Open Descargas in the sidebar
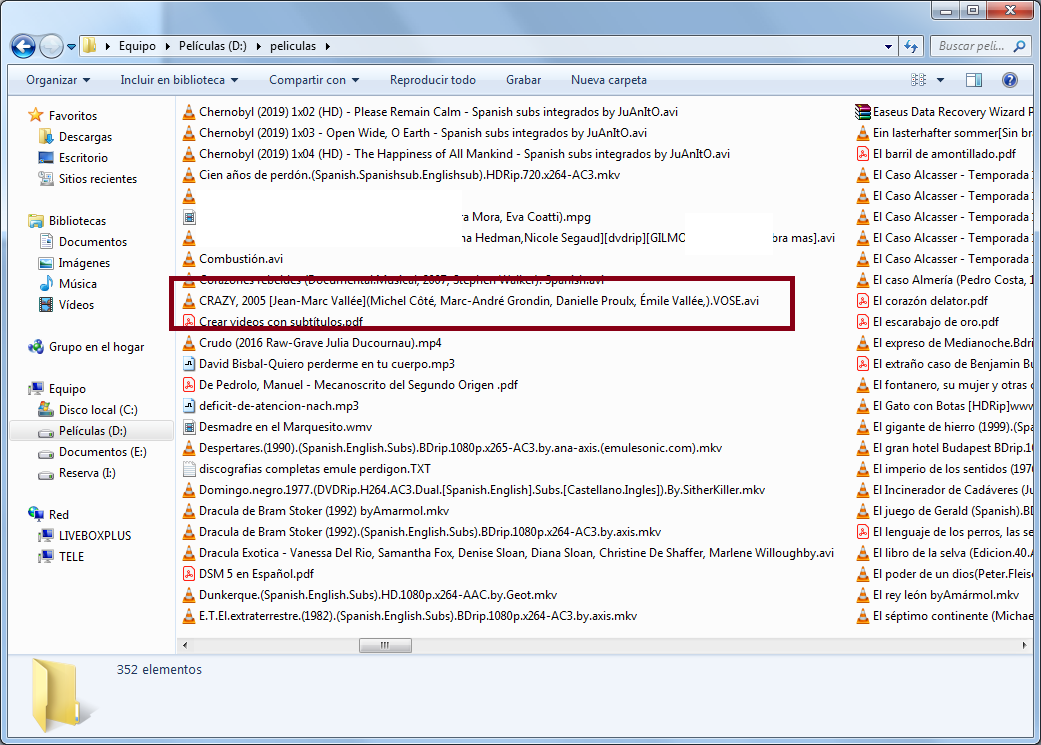The width and height of the screenshot is (1041, 745). pos(85,137)
